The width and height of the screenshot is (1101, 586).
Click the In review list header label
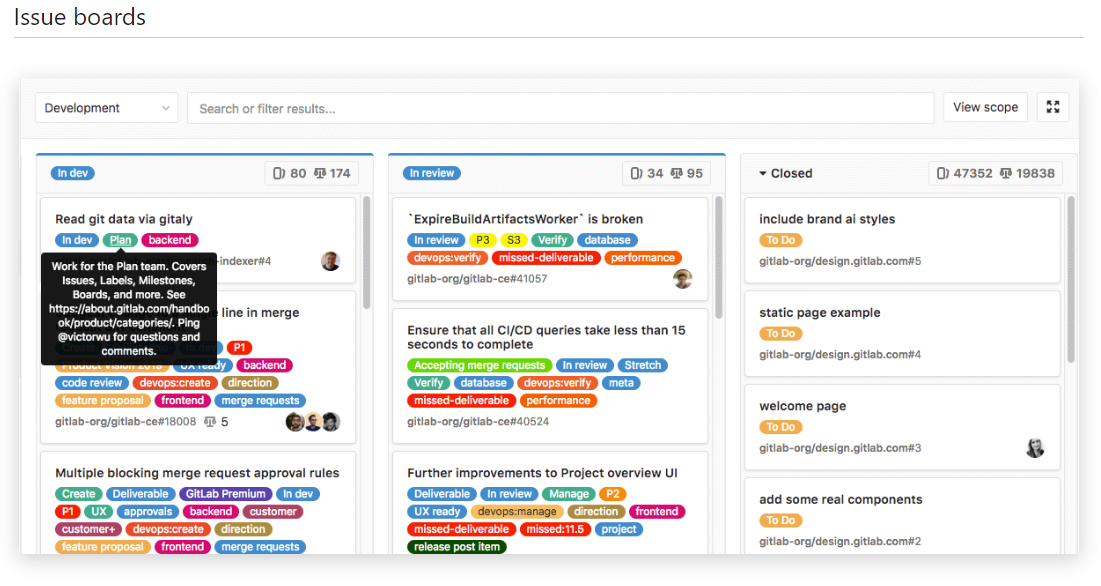pyautogui.click(x=432, y=173)
